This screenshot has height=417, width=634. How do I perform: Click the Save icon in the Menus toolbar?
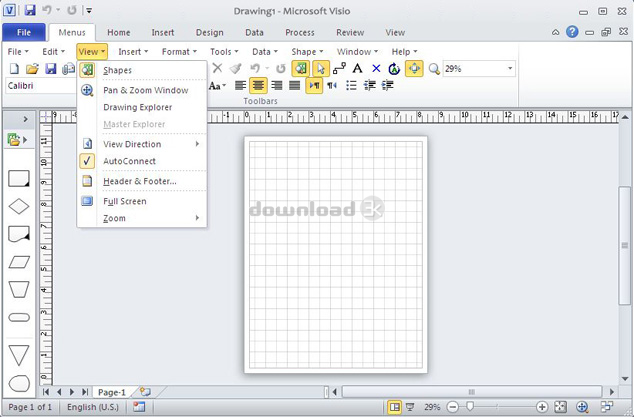pos(51,69)
